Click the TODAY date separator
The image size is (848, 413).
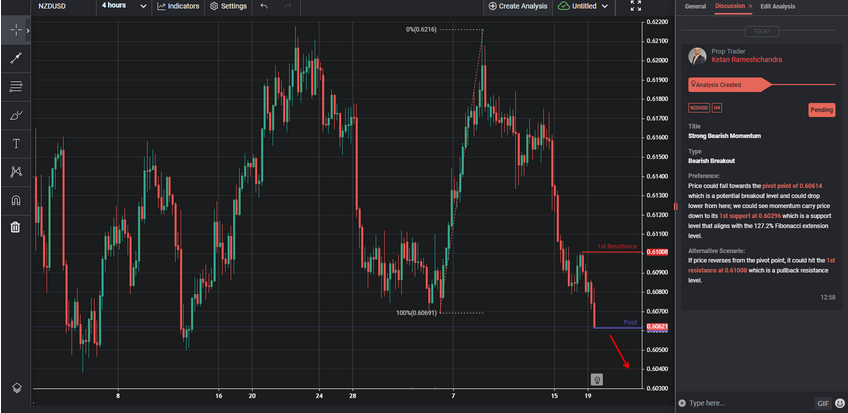(761, 31)
